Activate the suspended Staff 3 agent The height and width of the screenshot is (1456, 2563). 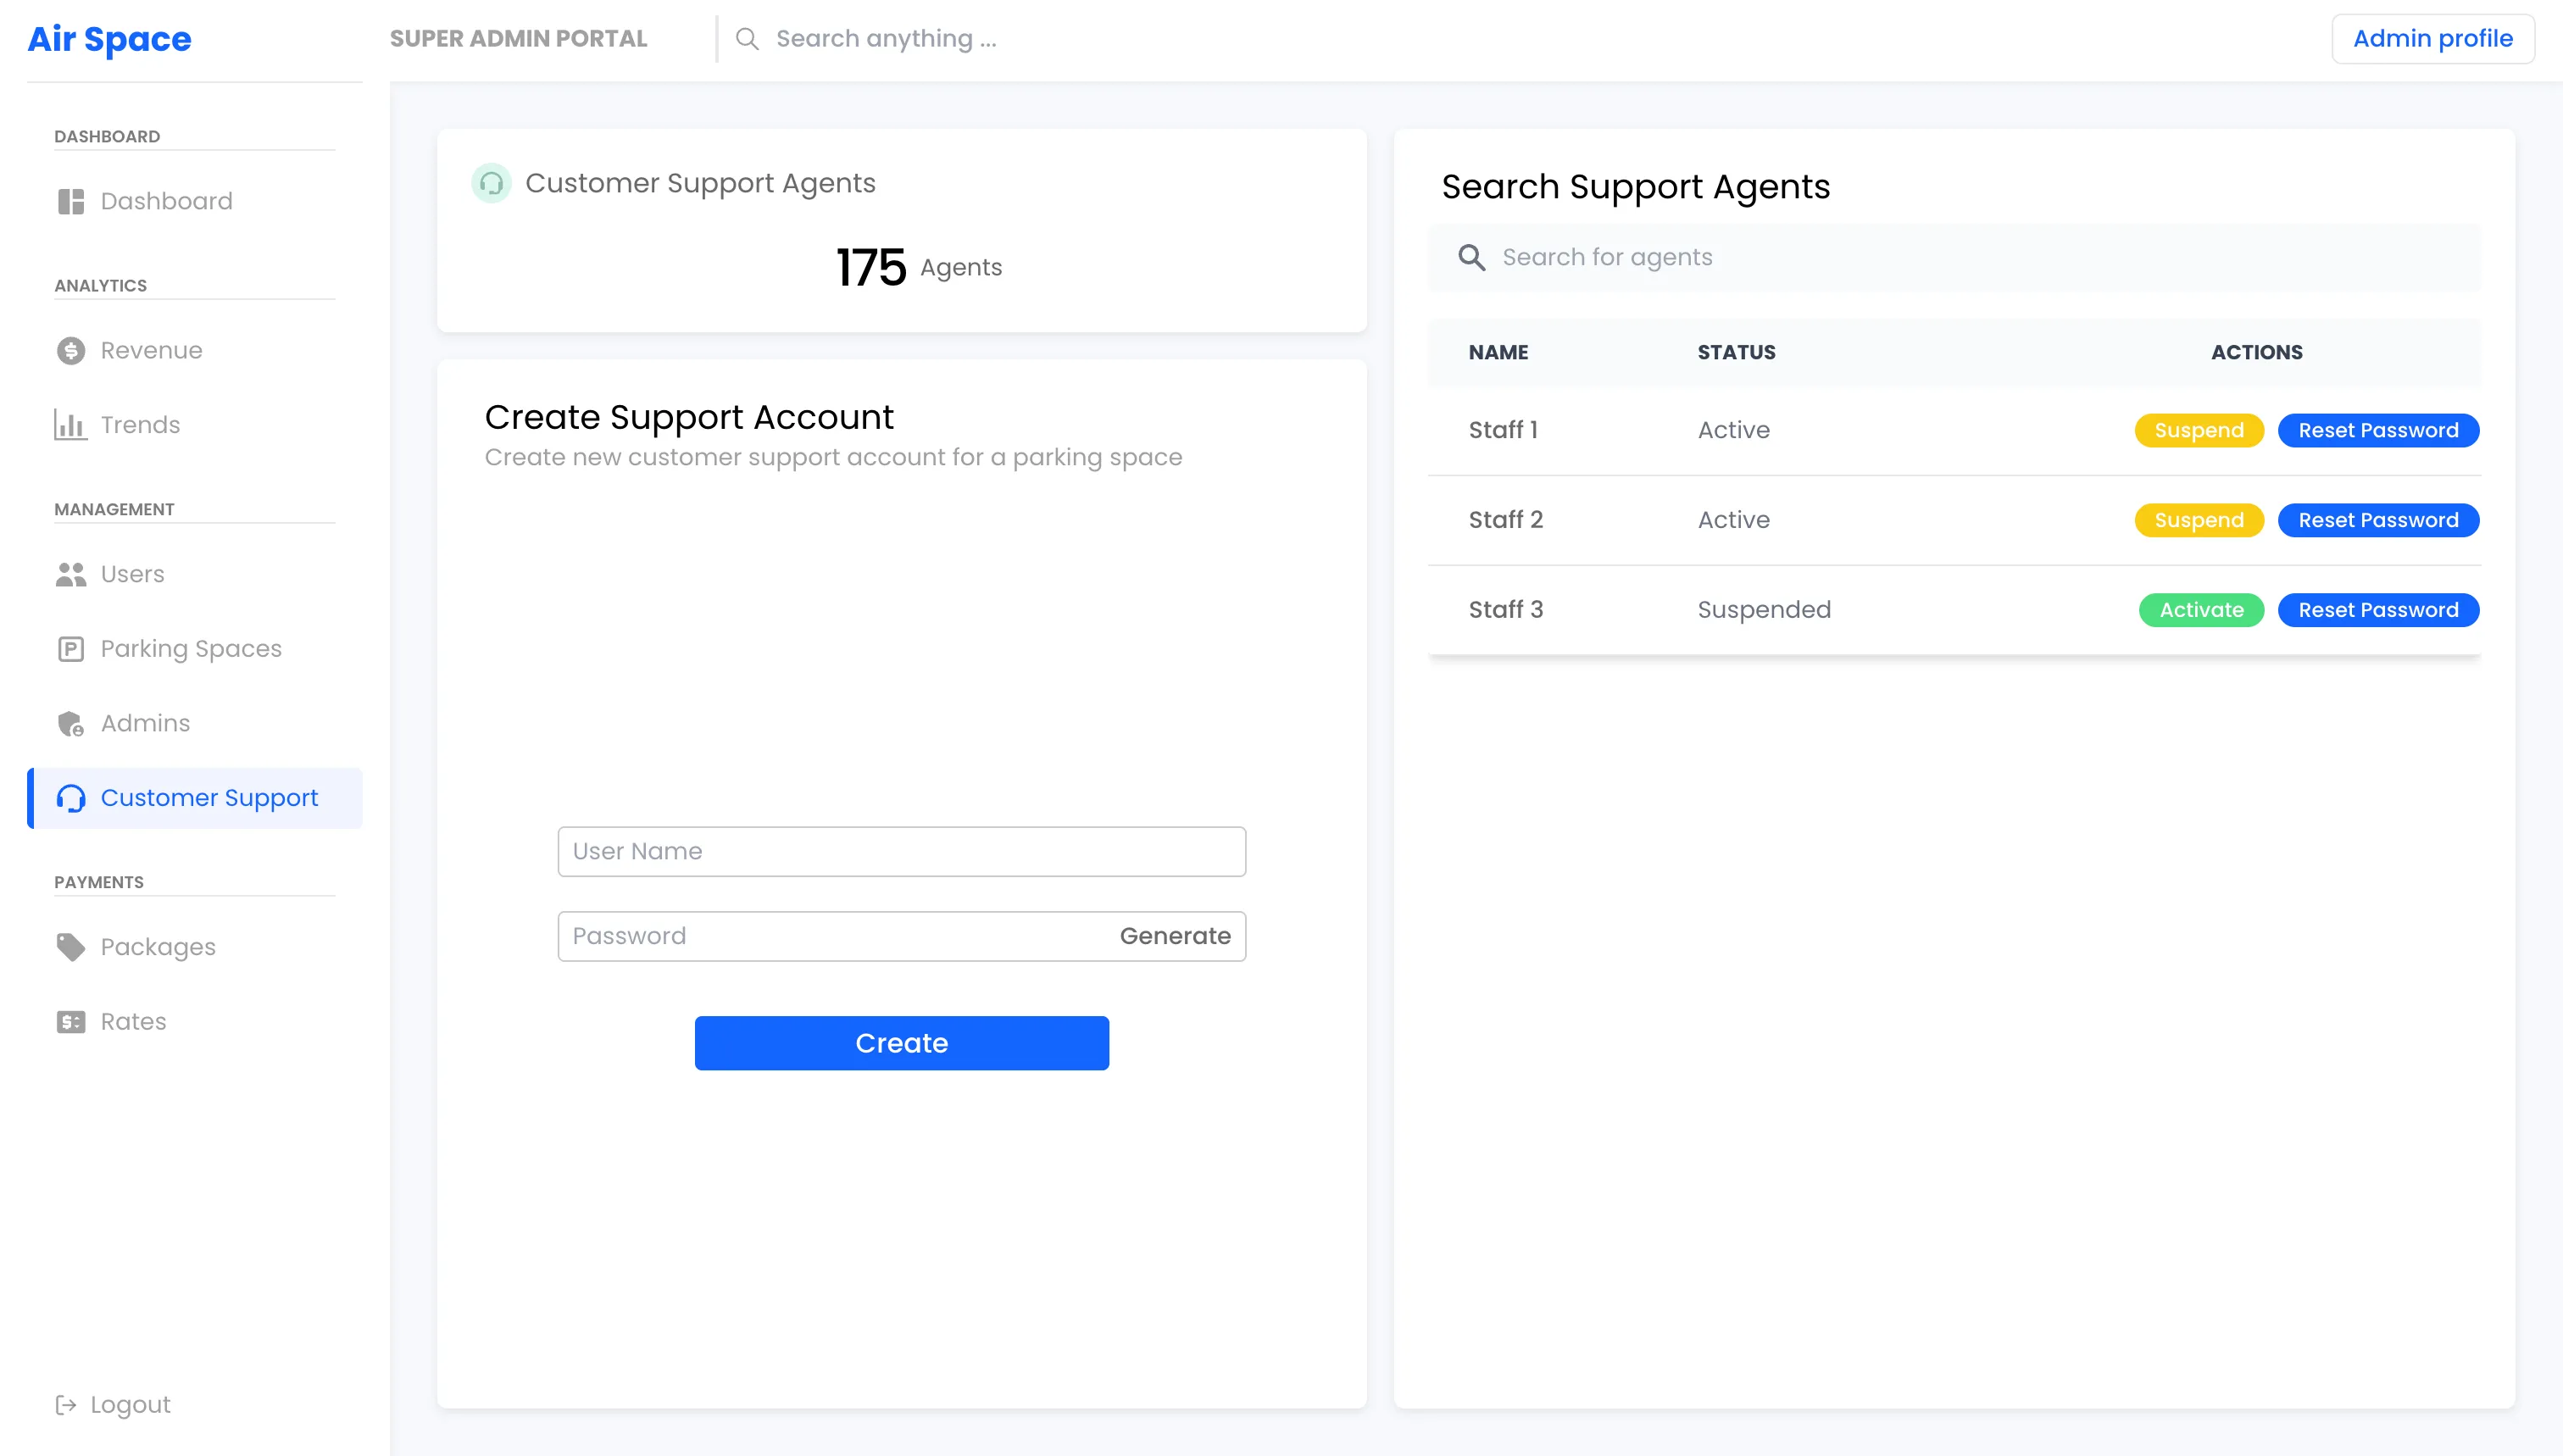click(x=2200, y=610)
